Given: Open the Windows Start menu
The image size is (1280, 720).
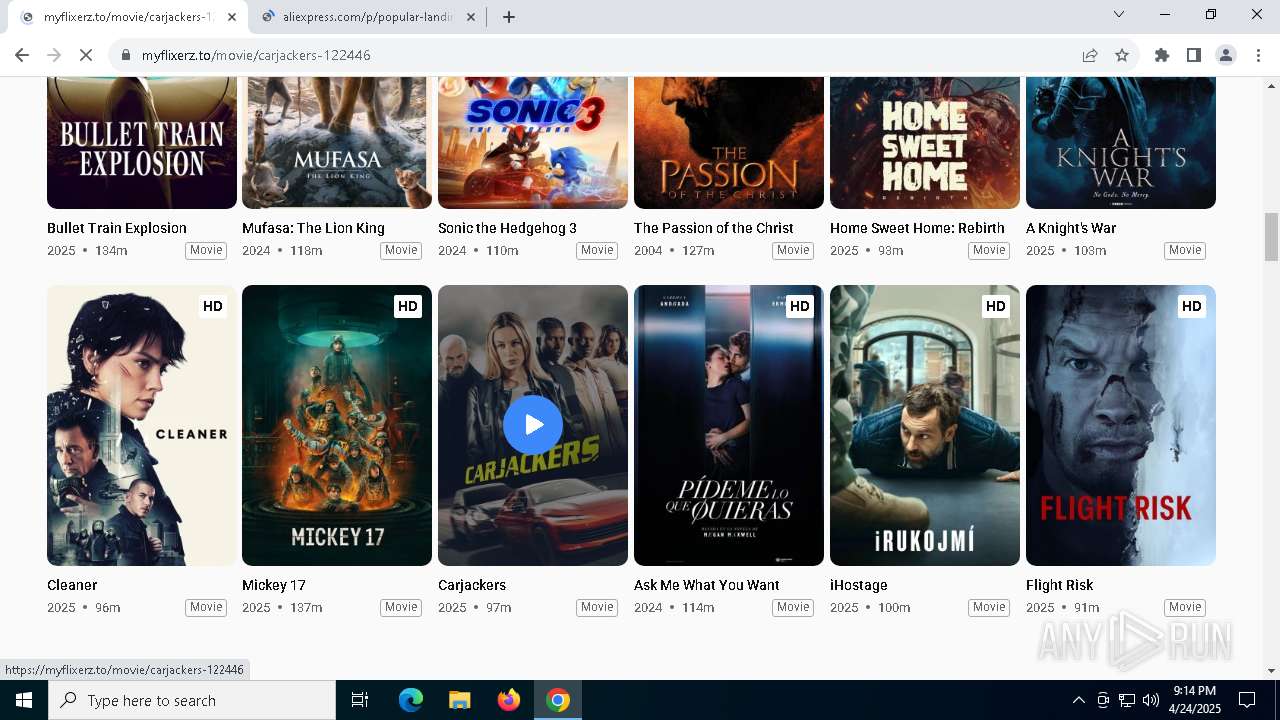Looking at the screenshot, I should 23,700.
